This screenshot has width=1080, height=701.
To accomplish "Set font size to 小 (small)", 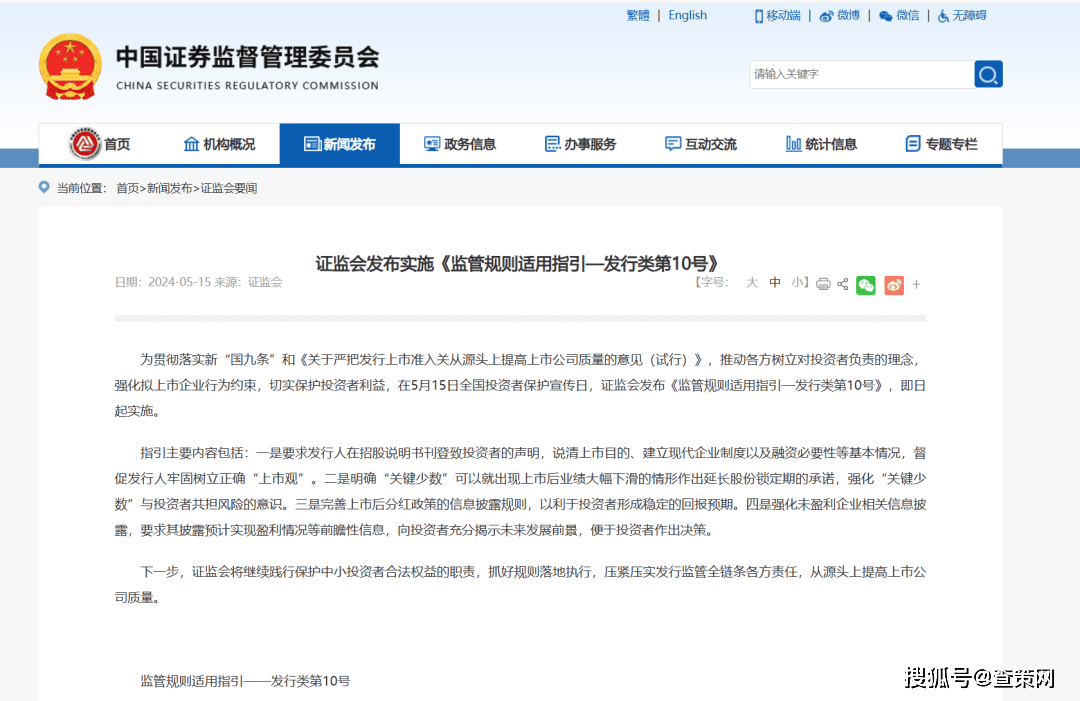I will 798,283.
